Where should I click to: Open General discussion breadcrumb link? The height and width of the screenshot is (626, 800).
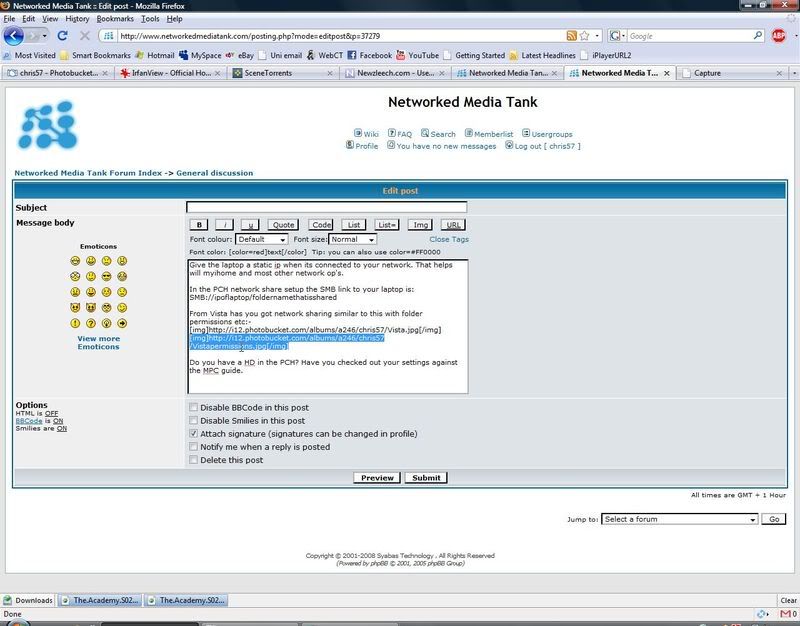click(x=214, y=173)
